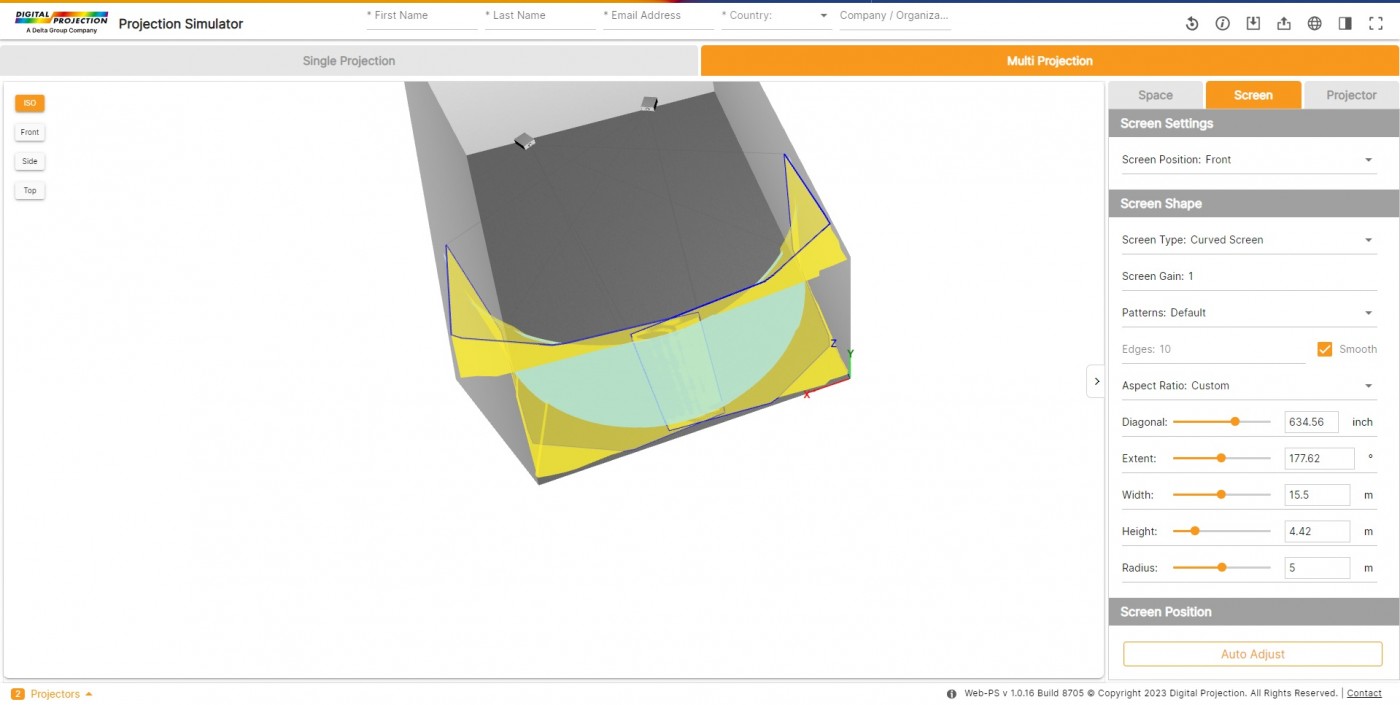Screen dimensions: 1400x705
Task: Adjust the Diagonal slider
Action: pyautogui.click(x=1235, y=422)
